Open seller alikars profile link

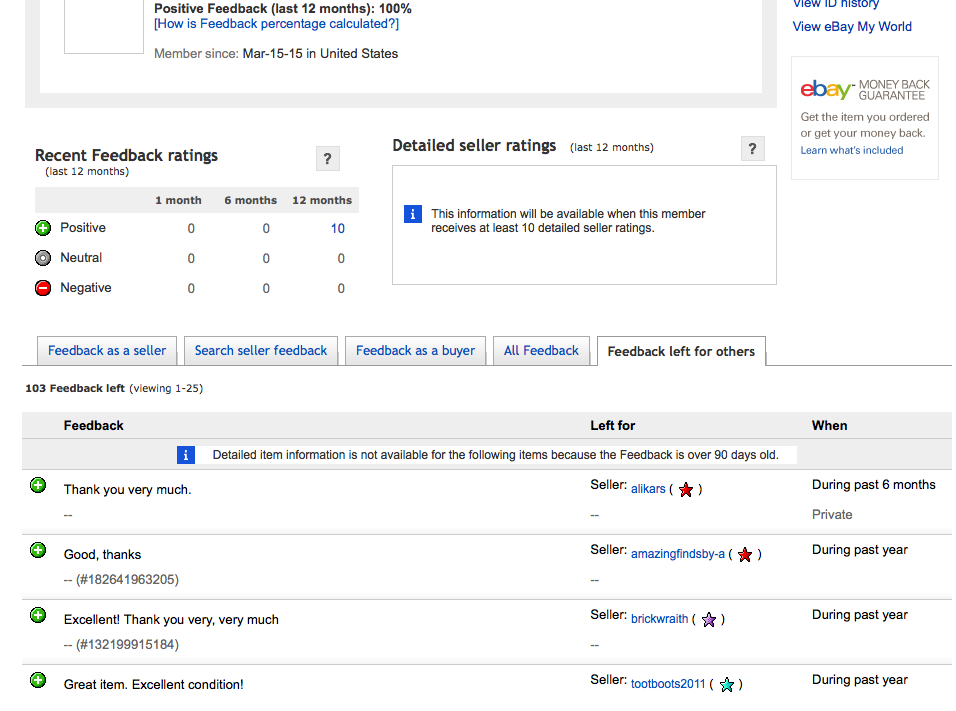click(x=648, y=489)
